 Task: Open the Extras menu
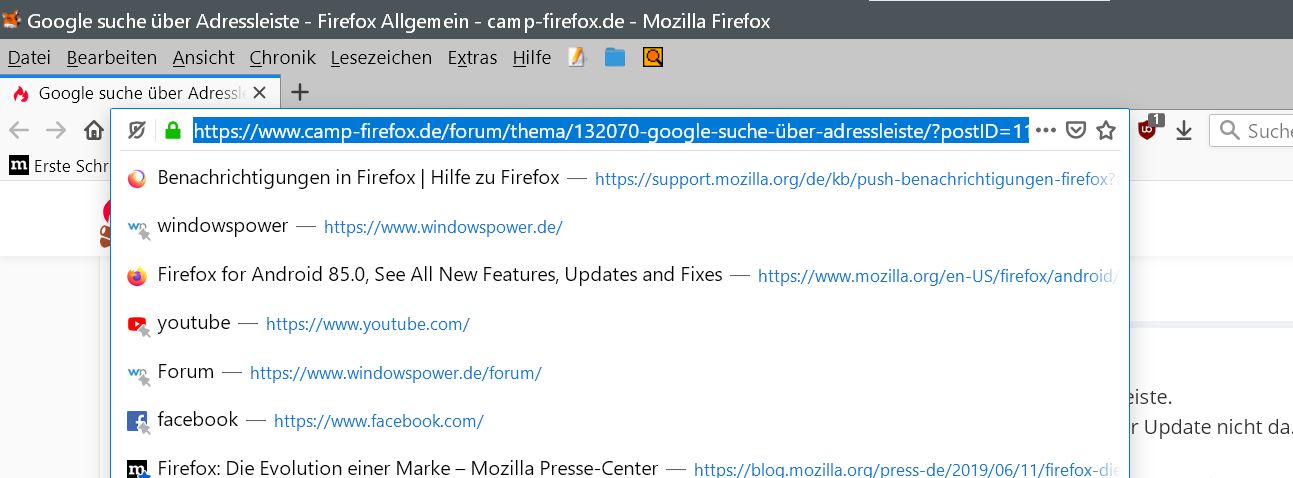point(472,58)
